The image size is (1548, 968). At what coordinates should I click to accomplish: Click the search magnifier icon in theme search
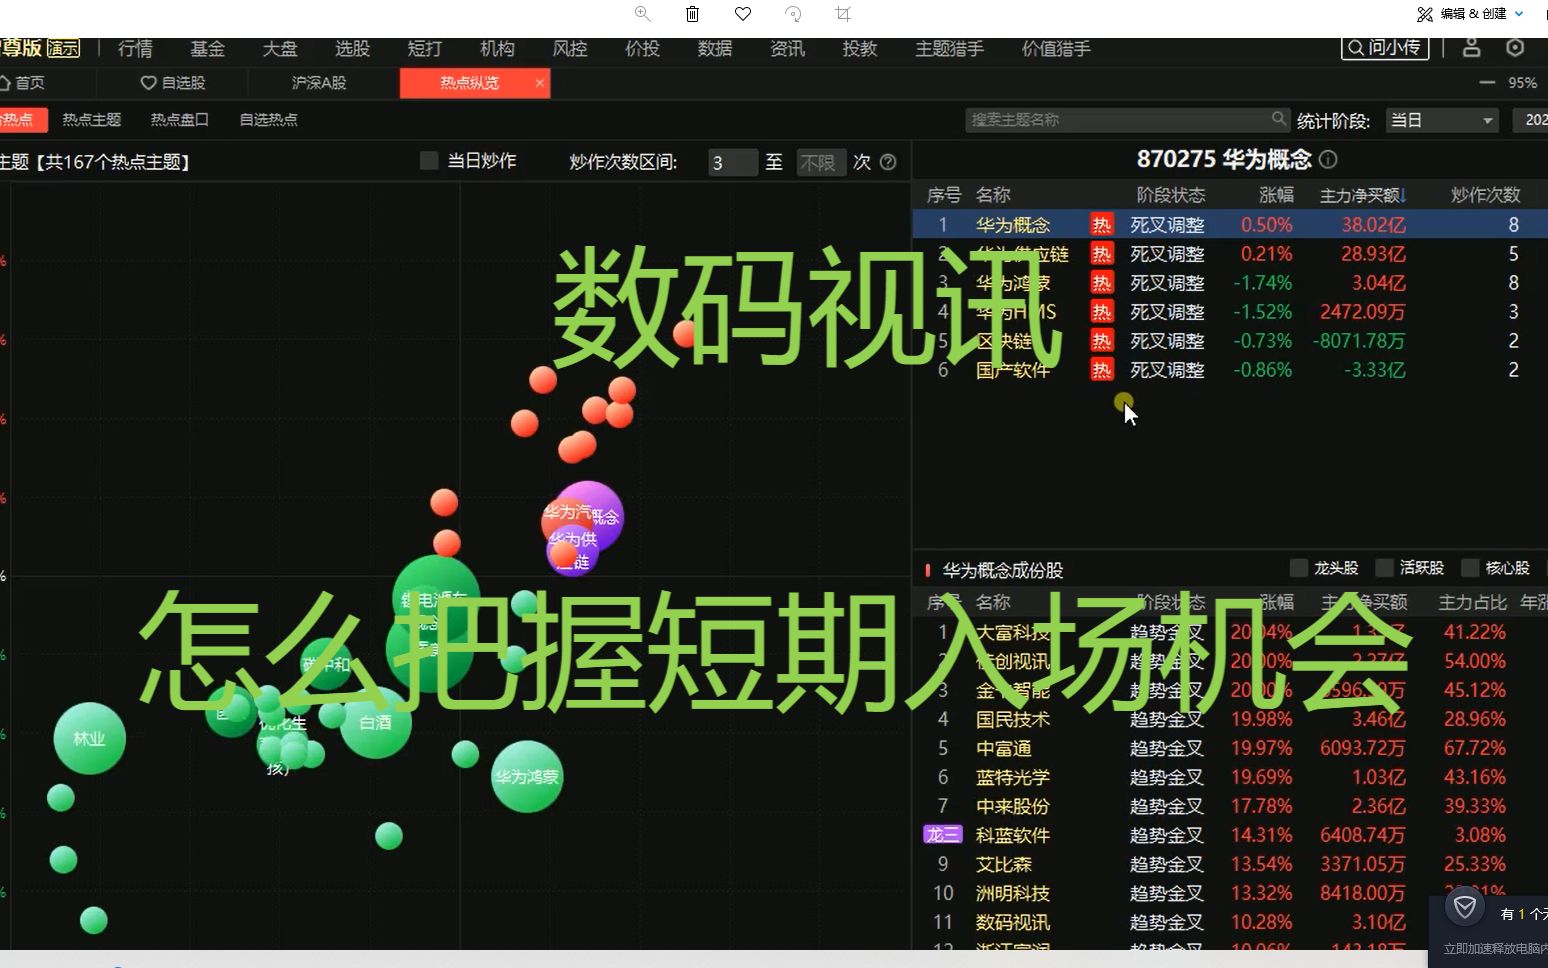pos(1279,119)
